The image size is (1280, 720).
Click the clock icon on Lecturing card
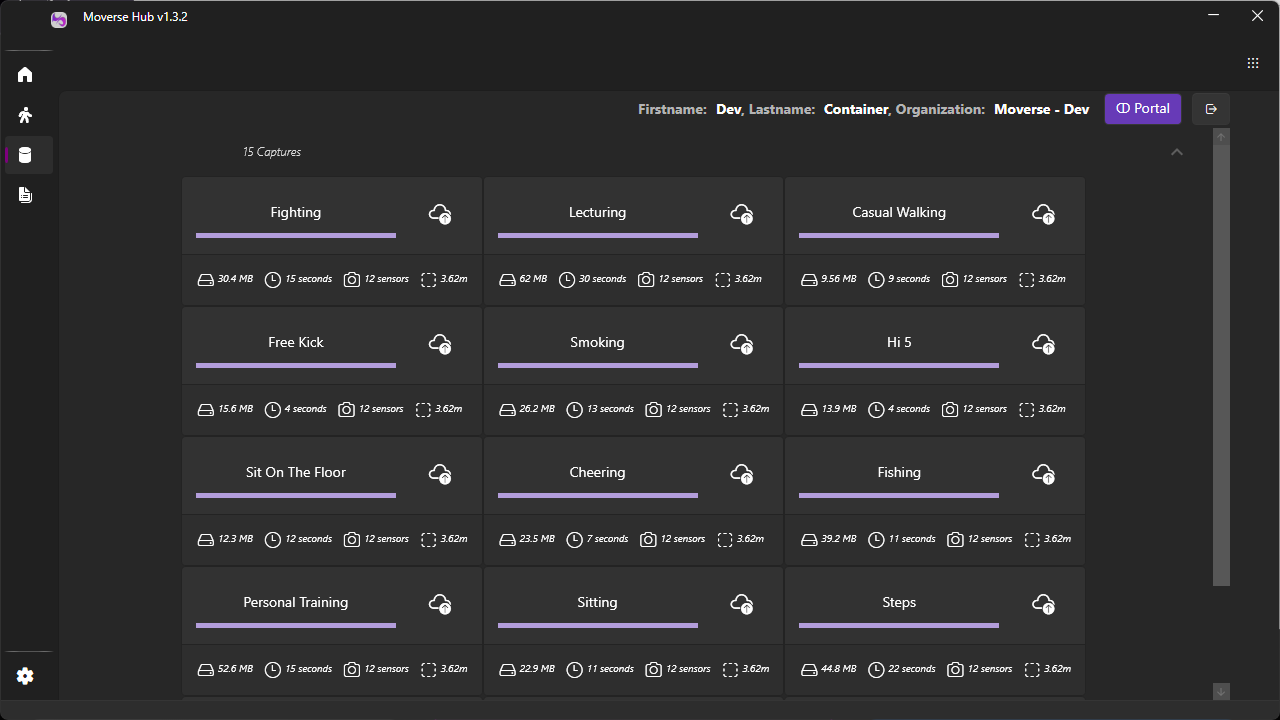click(x=567, y=280)
